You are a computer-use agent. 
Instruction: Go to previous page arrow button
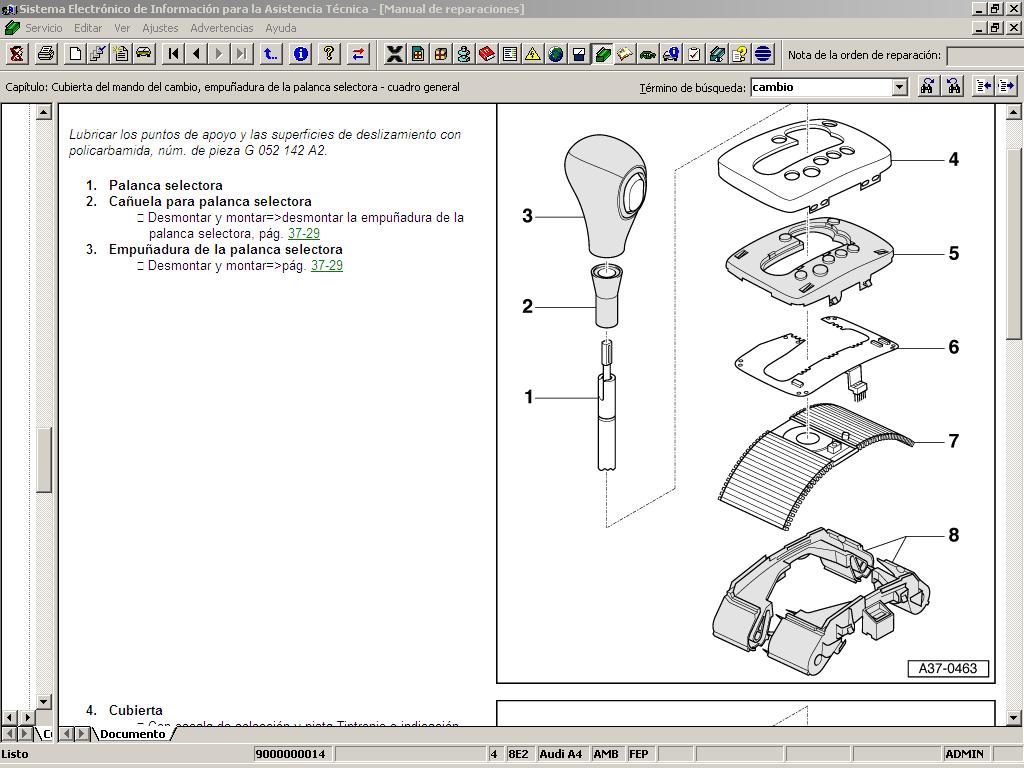pyautogui.click(x=196, y=54)
